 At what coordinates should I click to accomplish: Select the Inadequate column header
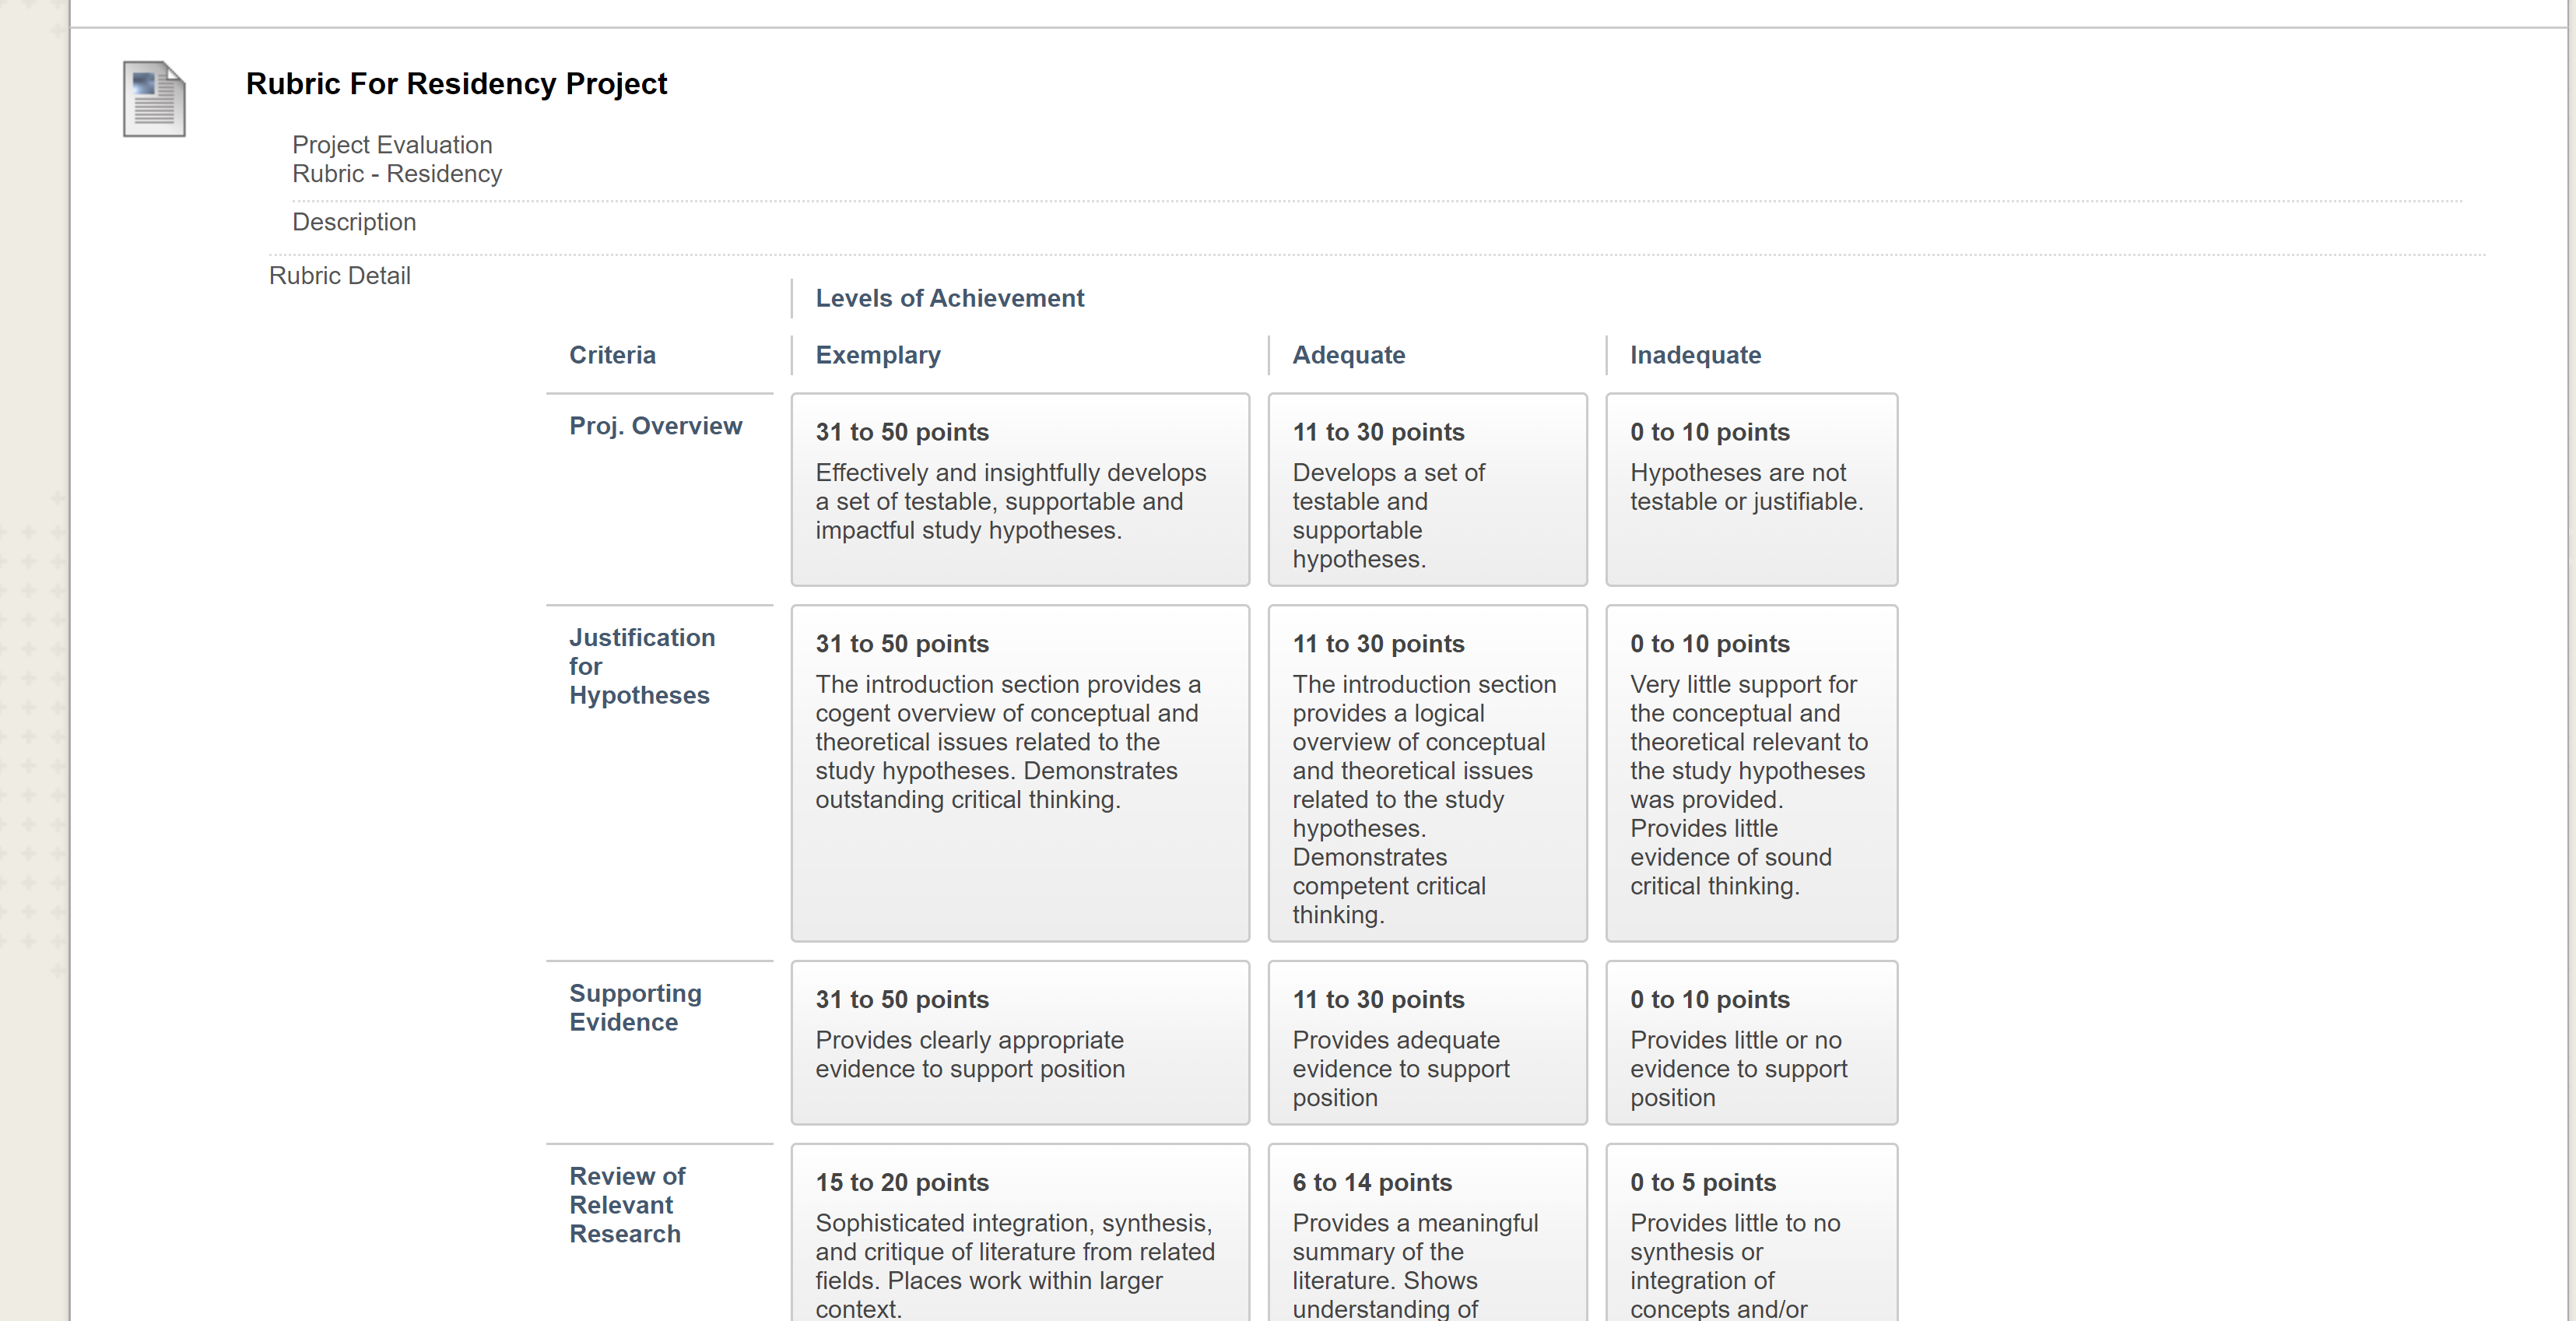coord(1695,355)
